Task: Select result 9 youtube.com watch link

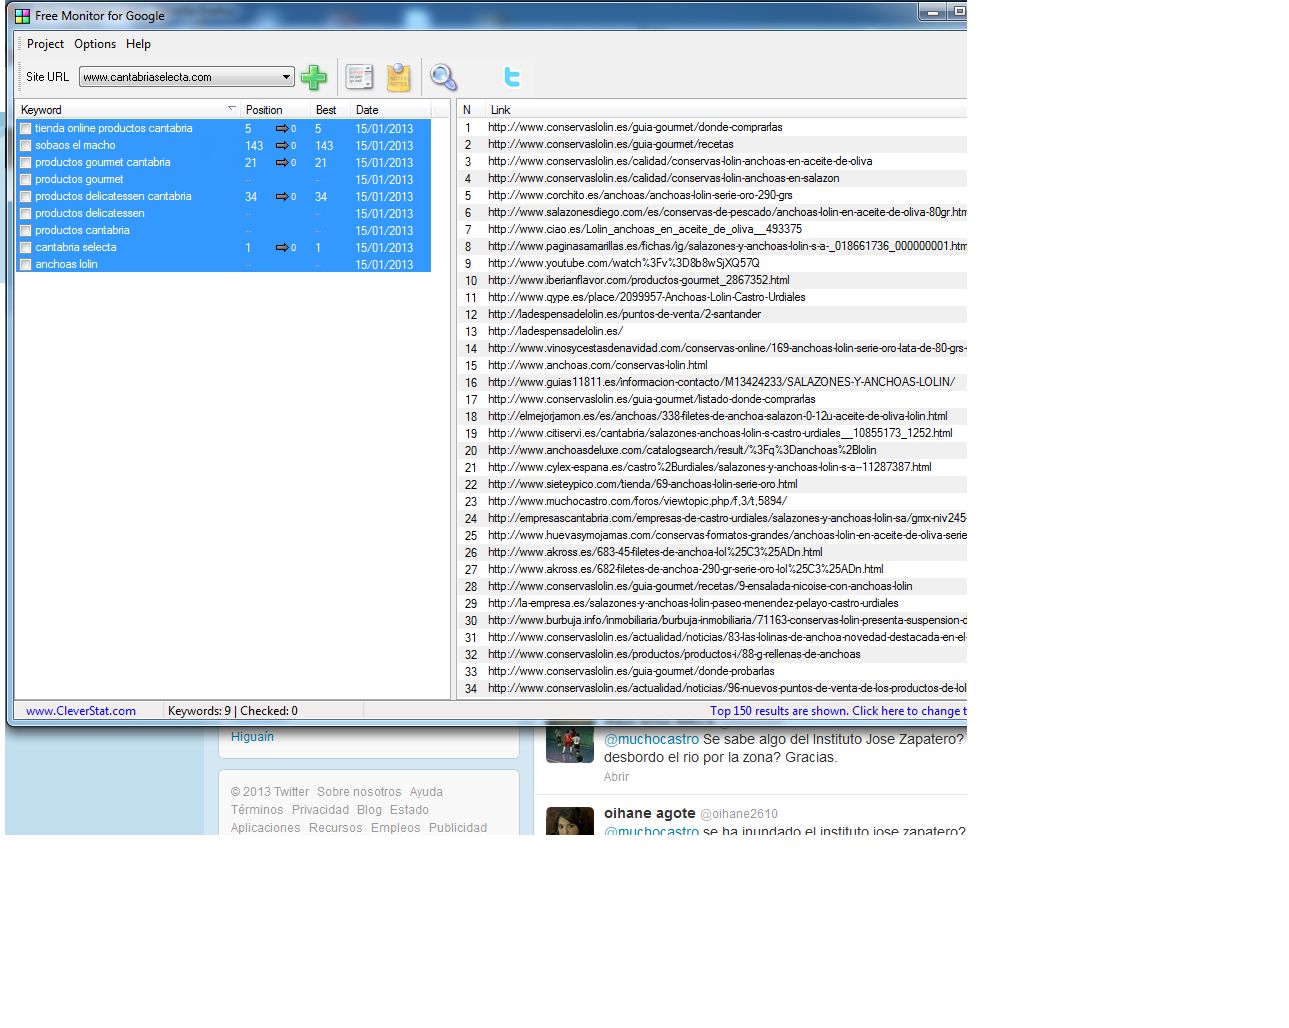Action: (x=623, y=263)
